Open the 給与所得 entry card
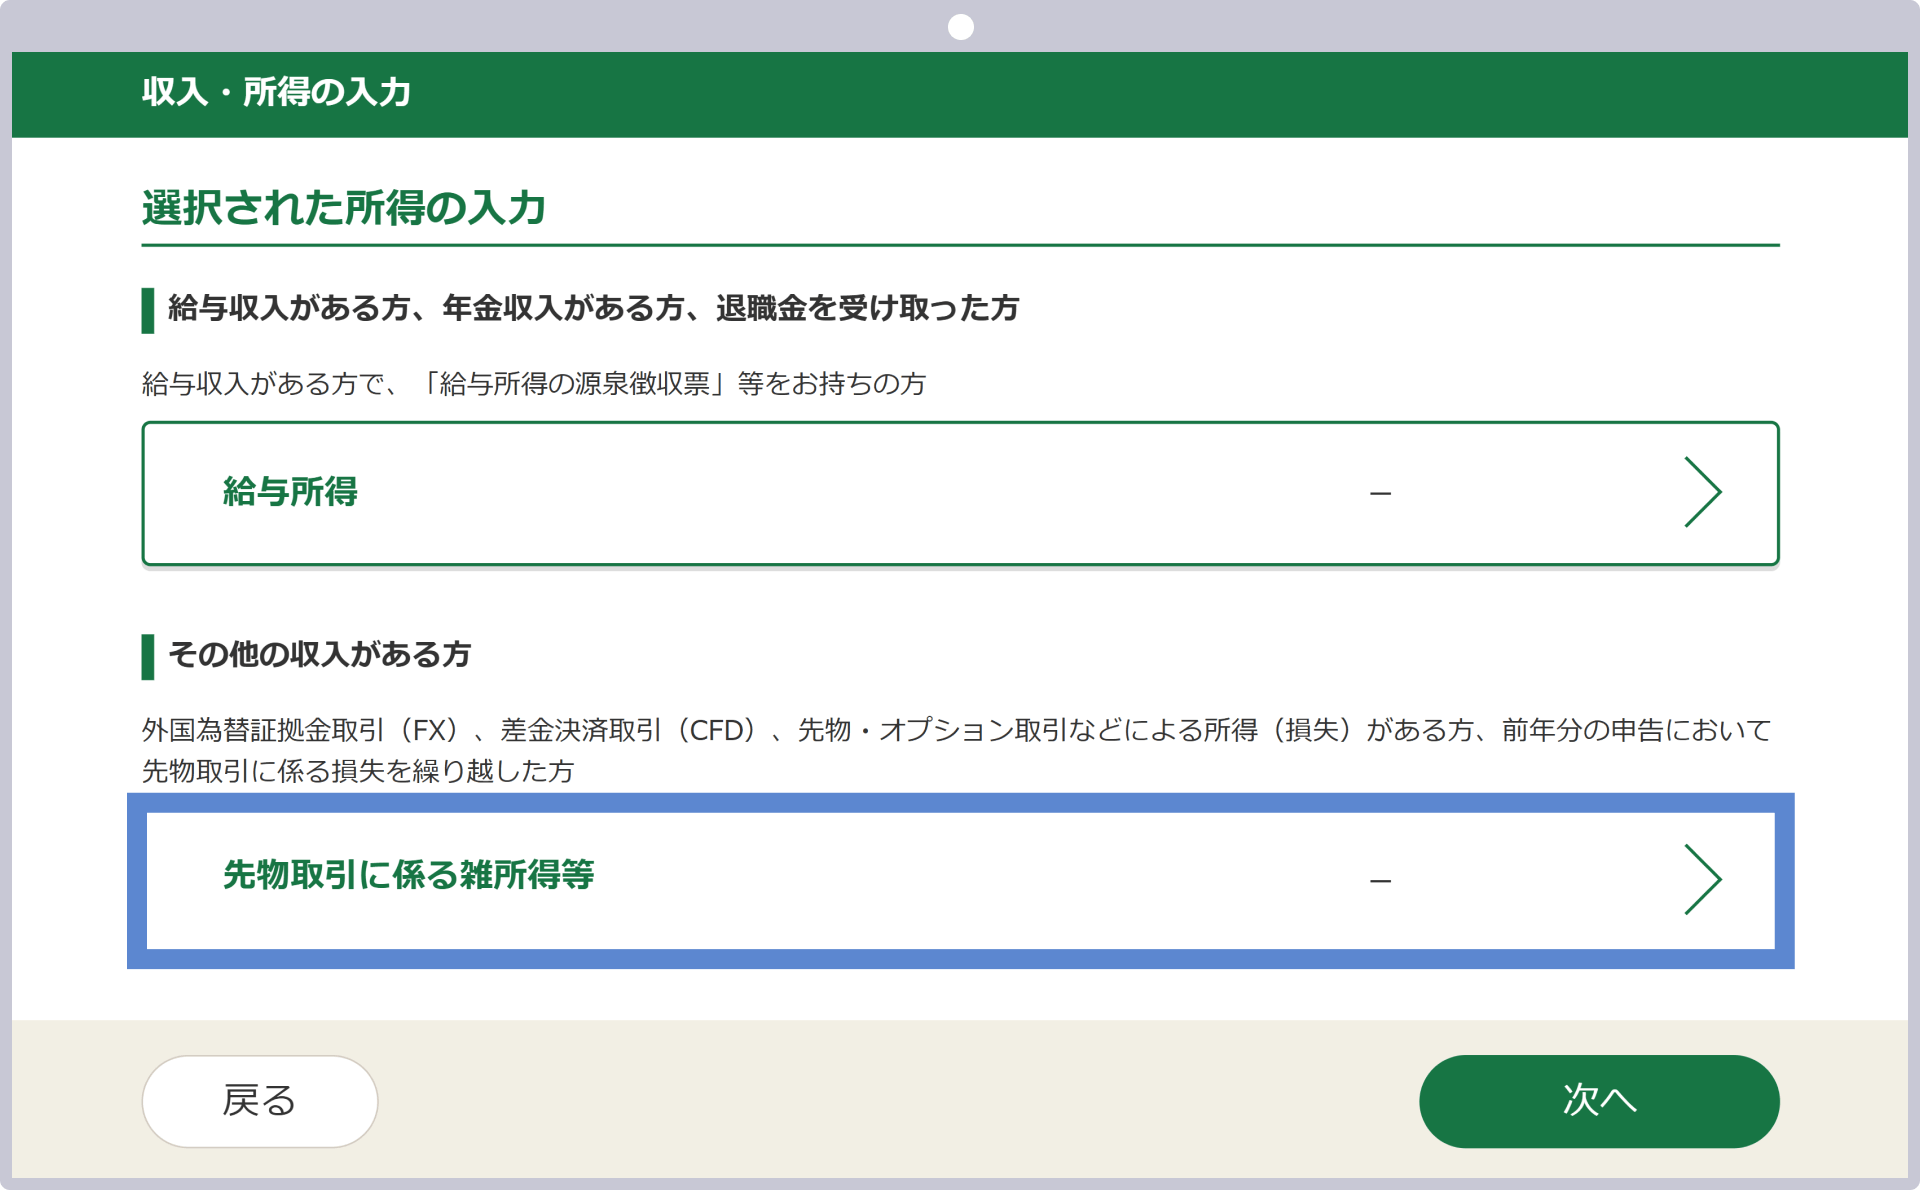Image resolution: width=1920 pixels, height=1190 pixels. (960, 493)
